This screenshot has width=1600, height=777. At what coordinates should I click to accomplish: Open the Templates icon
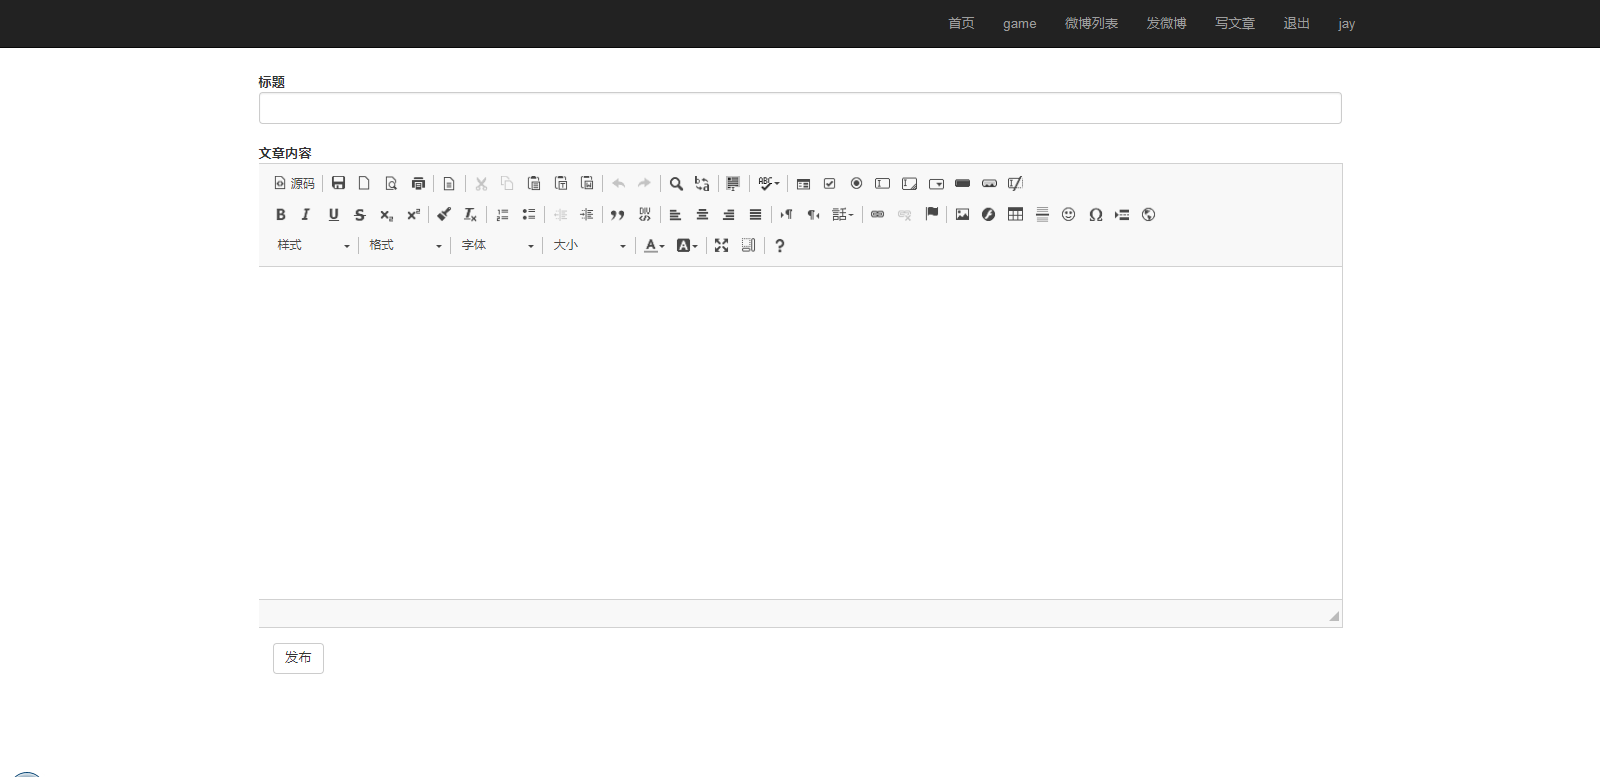(449, 184)
